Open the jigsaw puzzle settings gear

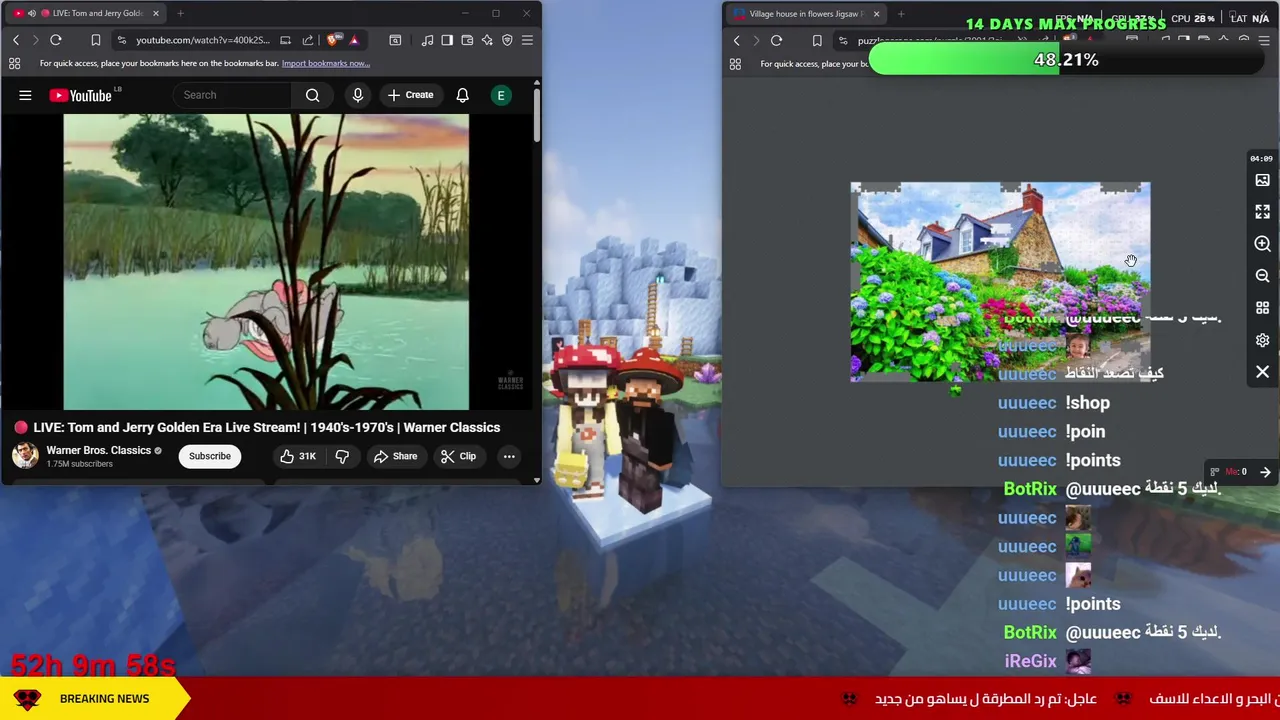[x=1262, y=340]
